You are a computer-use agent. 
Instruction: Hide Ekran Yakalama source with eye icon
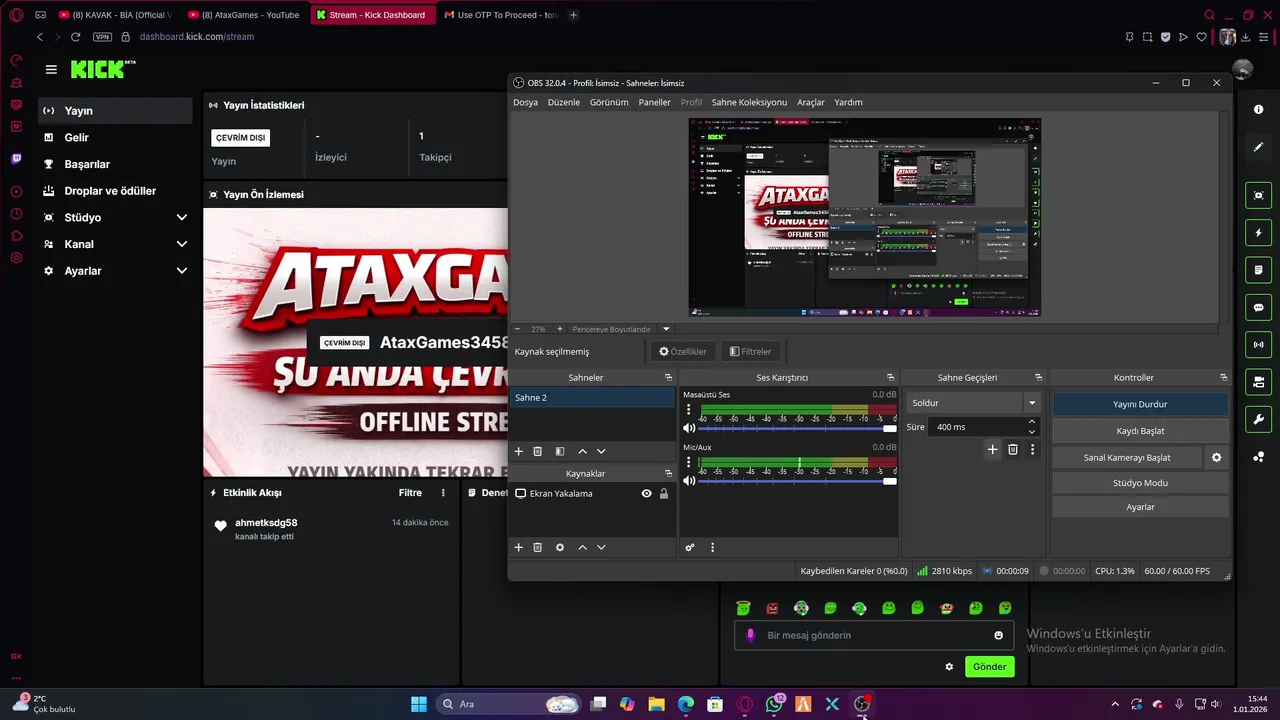coord(646,493)
